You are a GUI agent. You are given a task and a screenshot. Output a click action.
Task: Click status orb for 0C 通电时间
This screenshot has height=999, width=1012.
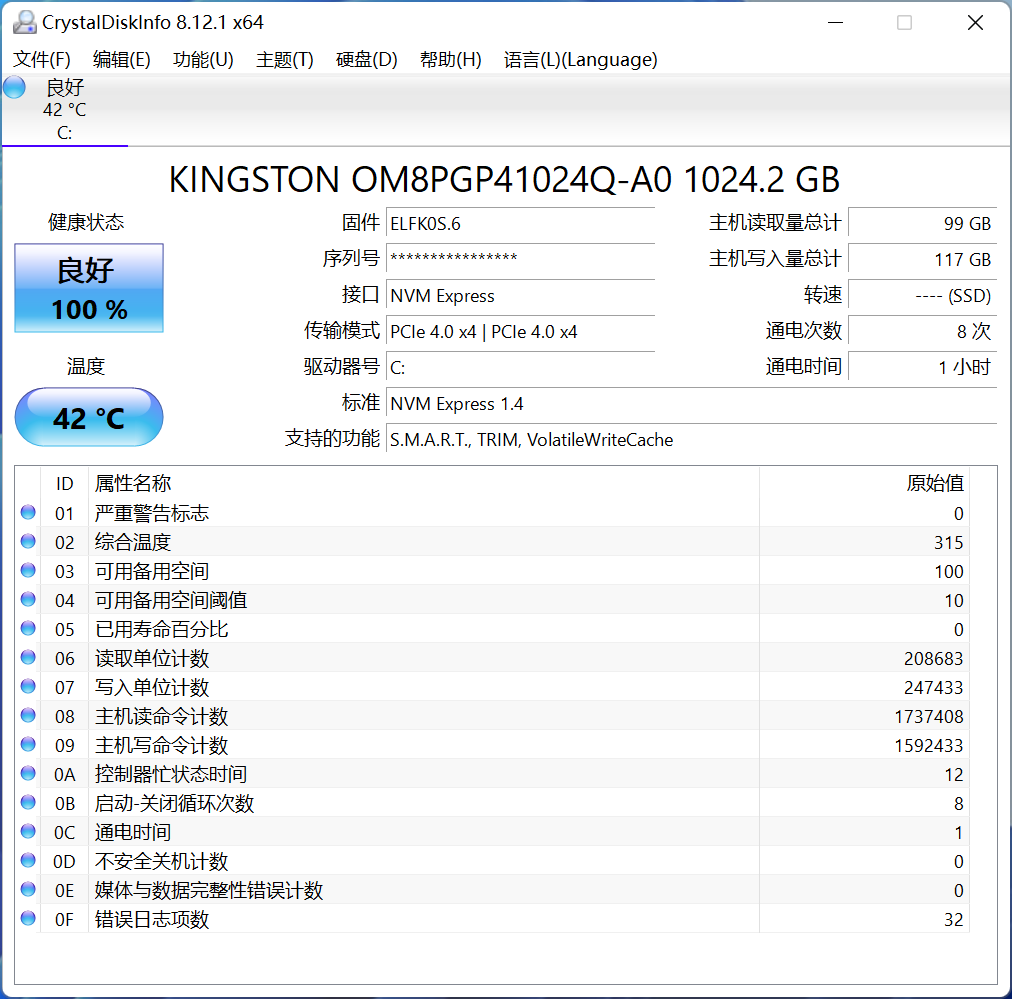click(x=28, y=831)
